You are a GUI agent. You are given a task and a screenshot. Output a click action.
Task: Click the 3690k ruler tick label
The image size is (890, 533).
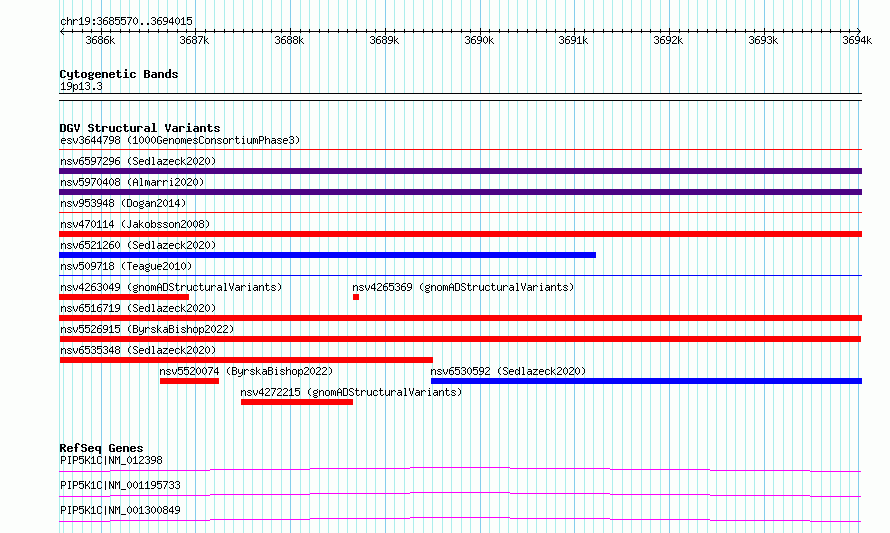479,40
